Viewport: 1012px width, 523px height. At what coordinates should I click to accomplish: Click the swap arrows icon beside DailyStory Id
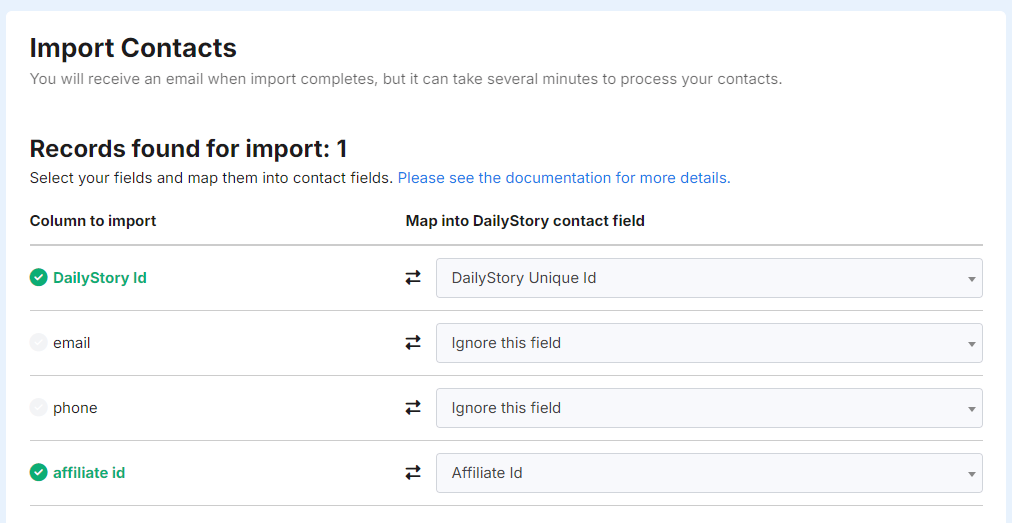pyautogui.click(x=413, y=278)
